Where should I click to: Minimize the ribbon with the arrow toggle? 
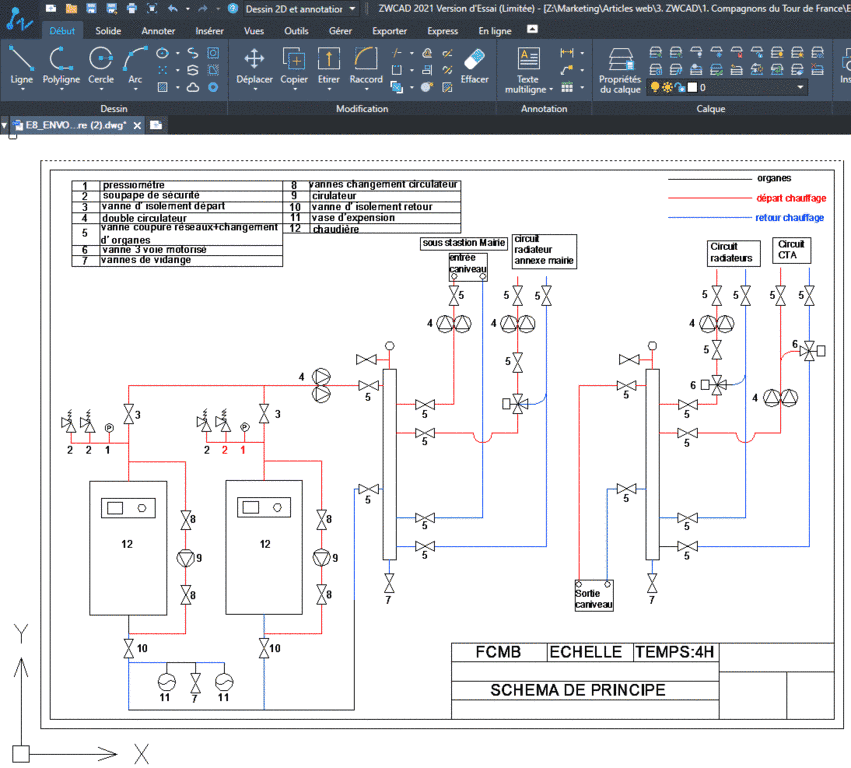532,29
